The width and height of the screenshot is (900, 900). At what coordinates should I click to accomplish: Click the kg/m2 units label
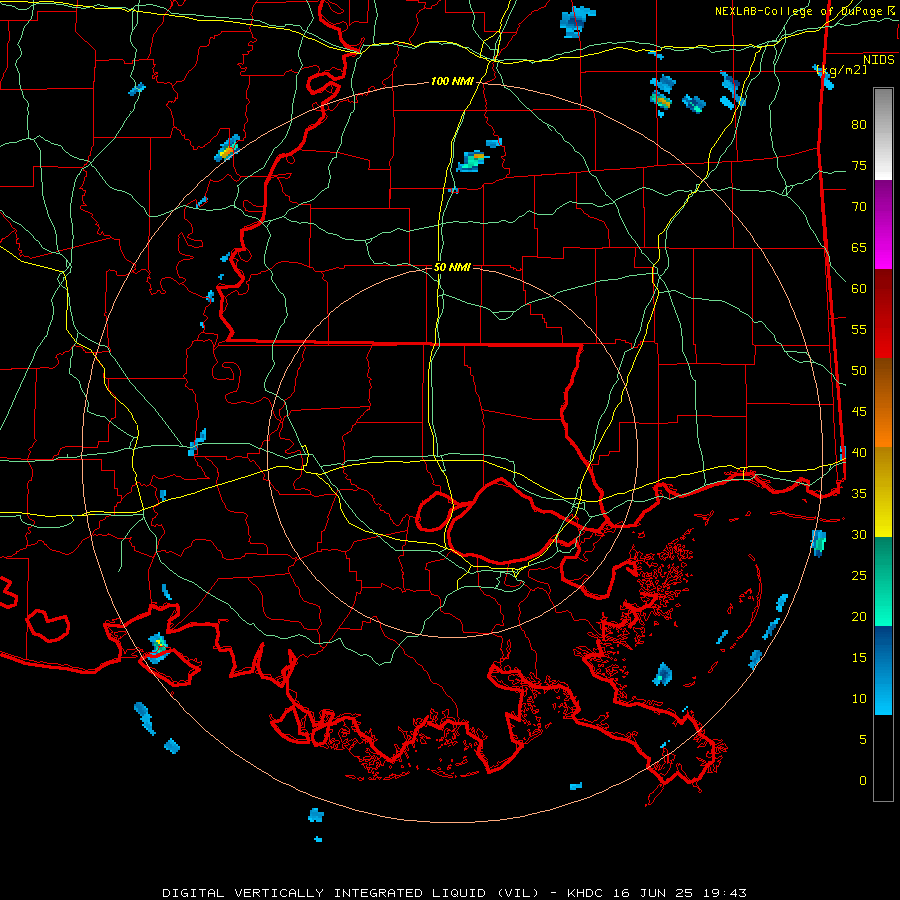tap(842, 70)
